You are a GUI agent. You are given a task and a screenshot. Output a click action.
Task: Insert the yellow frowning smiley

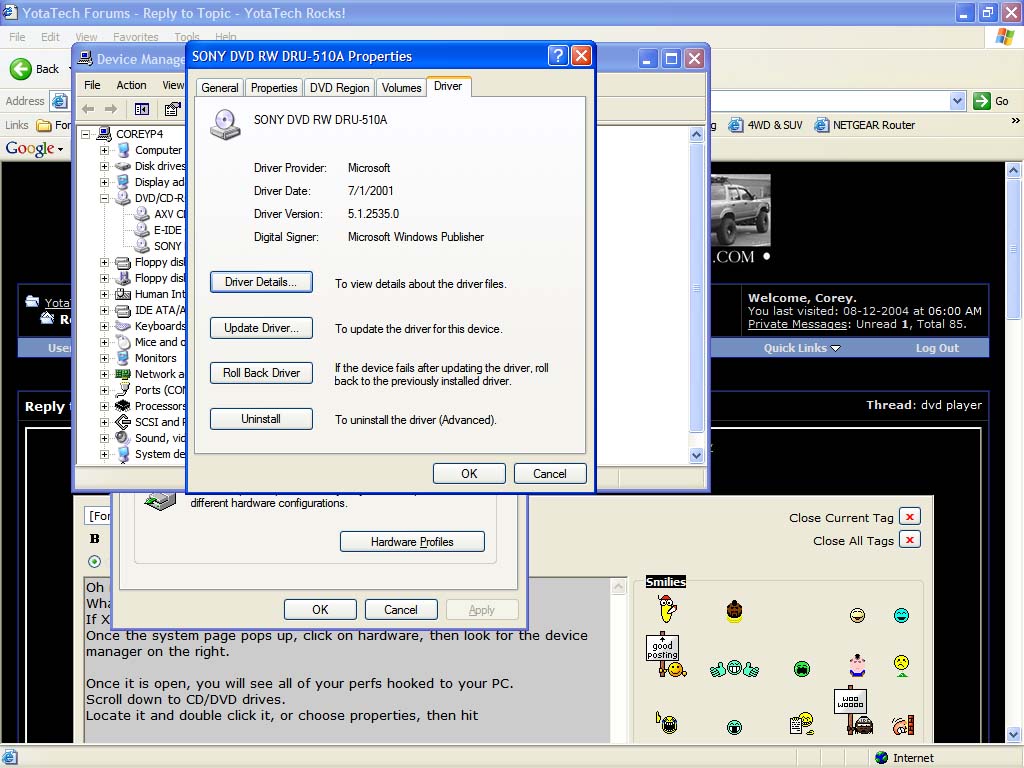901,665
